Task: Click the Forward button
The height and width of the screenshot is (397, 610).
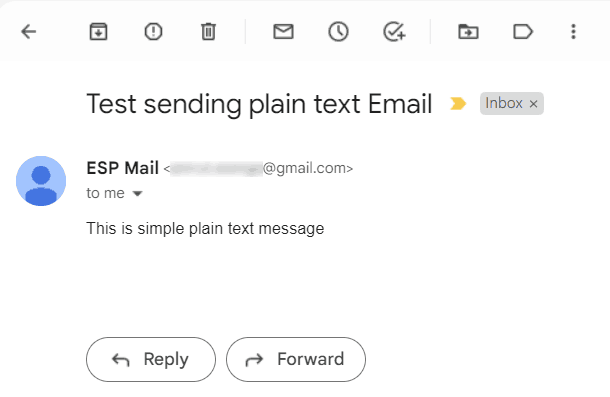Action: click(296, 359)
